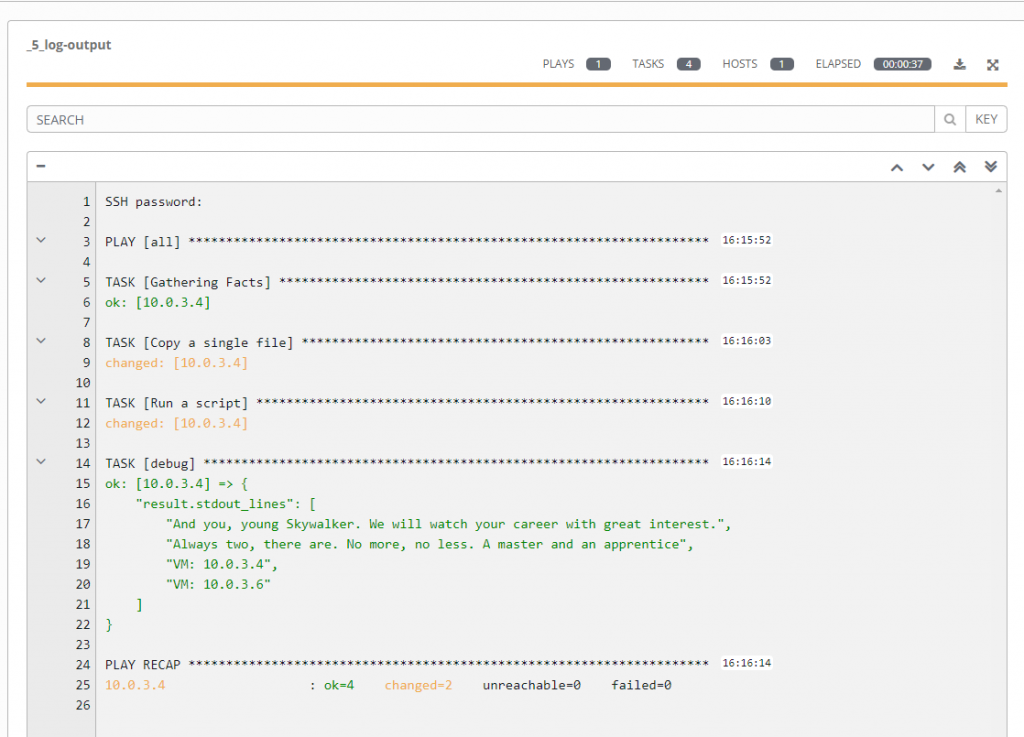Open the search KEY help
The height and width of the screenshot is (737, 1024).
pyautogui.click(x=986, y=119)
